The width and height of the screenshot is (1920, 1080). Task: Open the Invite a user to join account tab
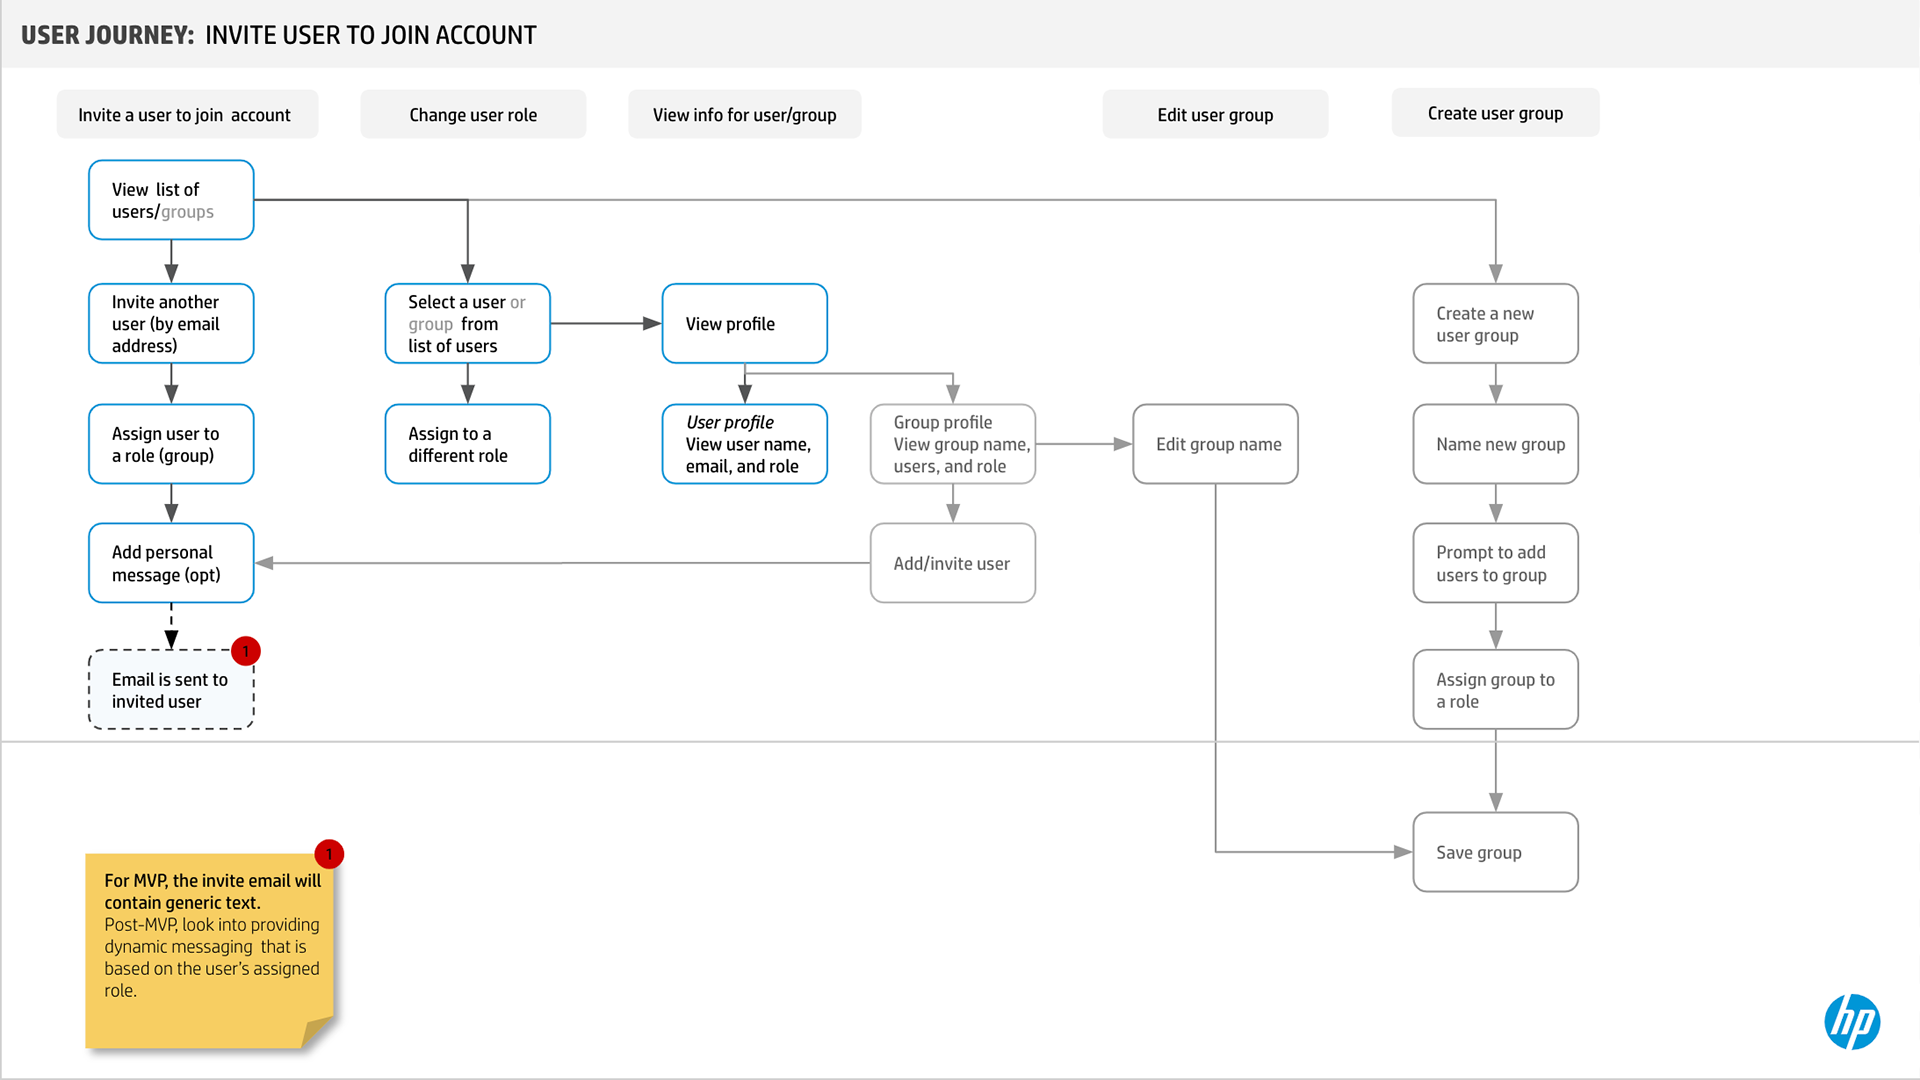[186, 115]
